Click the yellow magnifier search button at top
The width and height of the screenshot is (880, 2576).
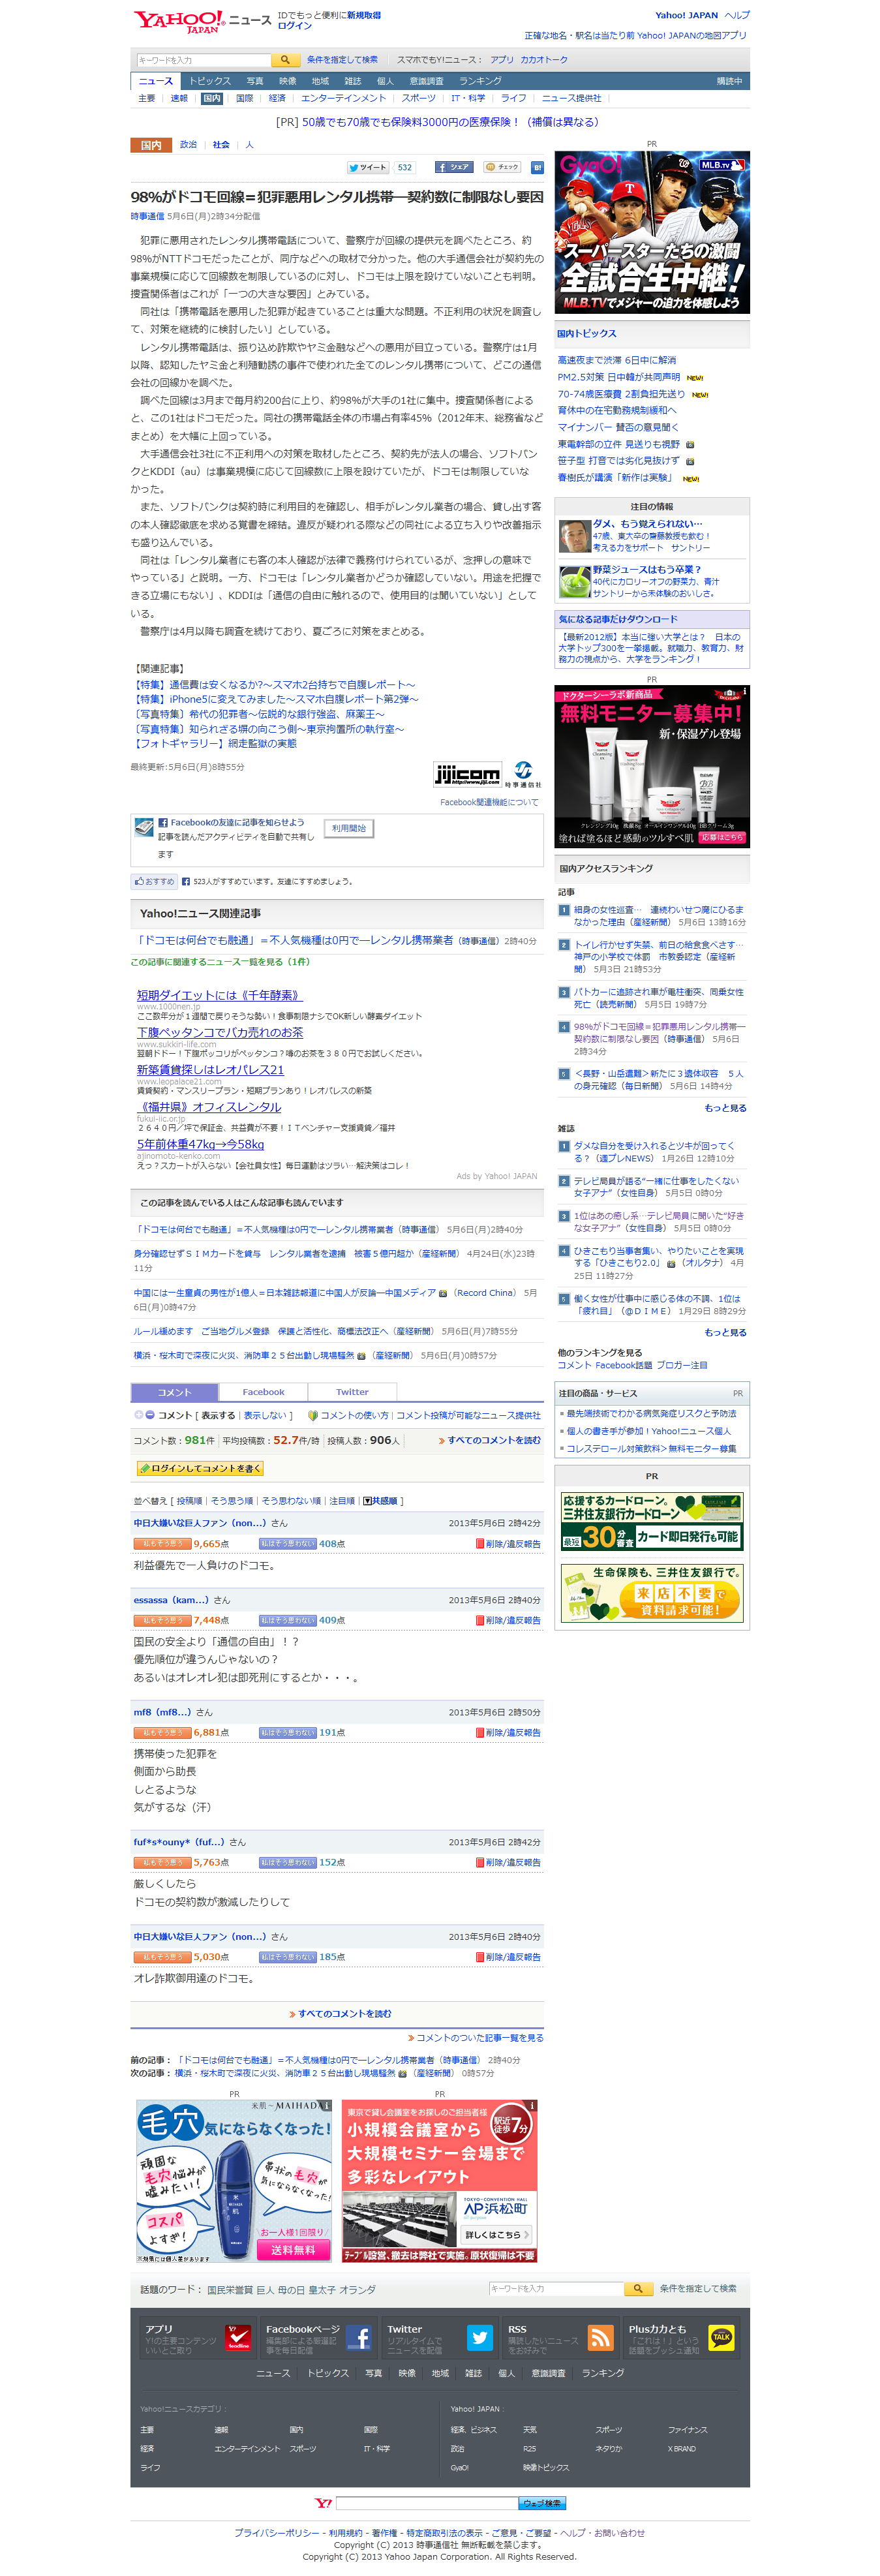pyautogui.click(x=285, y=60)
